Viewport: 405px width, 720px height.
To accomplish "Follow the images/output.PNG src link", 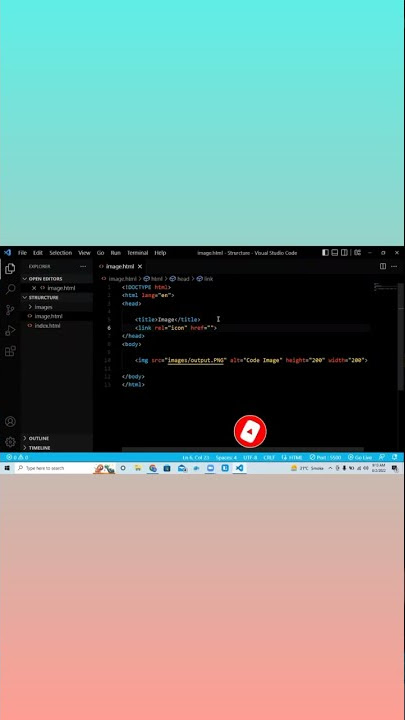I will pos(196,360).
